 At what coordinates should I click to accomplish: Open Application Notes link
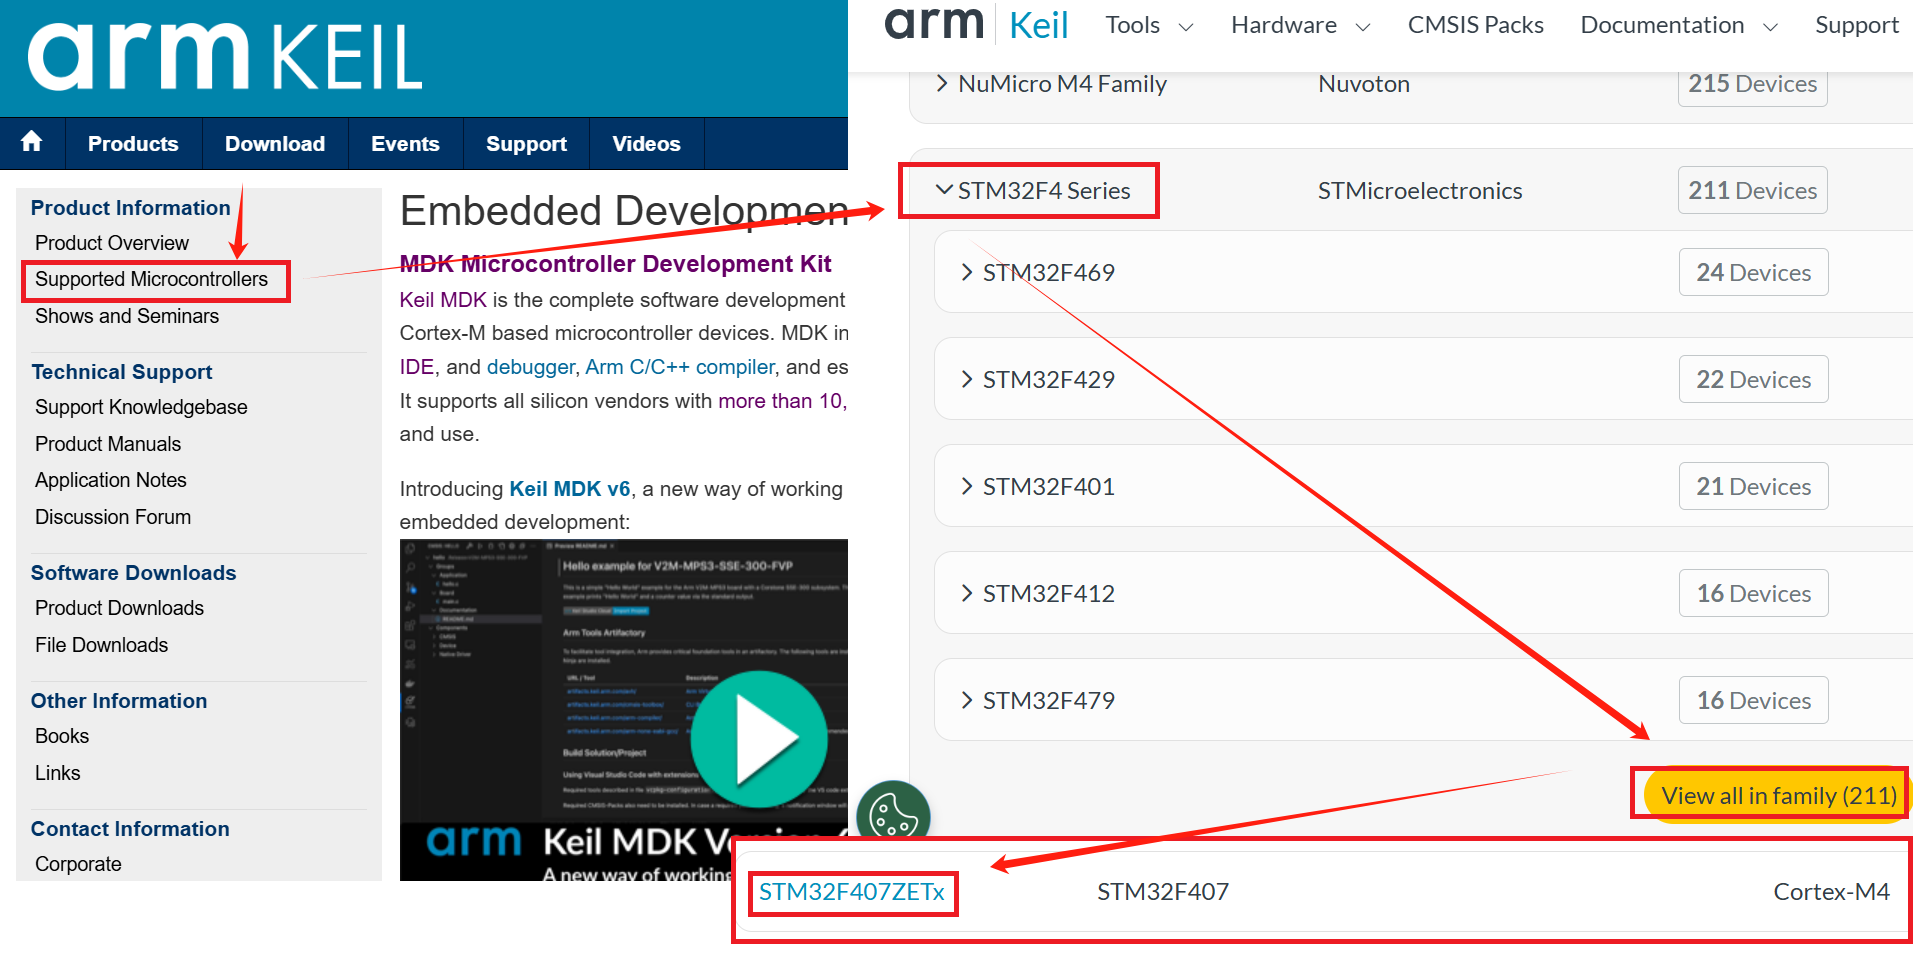coord(111,480)
